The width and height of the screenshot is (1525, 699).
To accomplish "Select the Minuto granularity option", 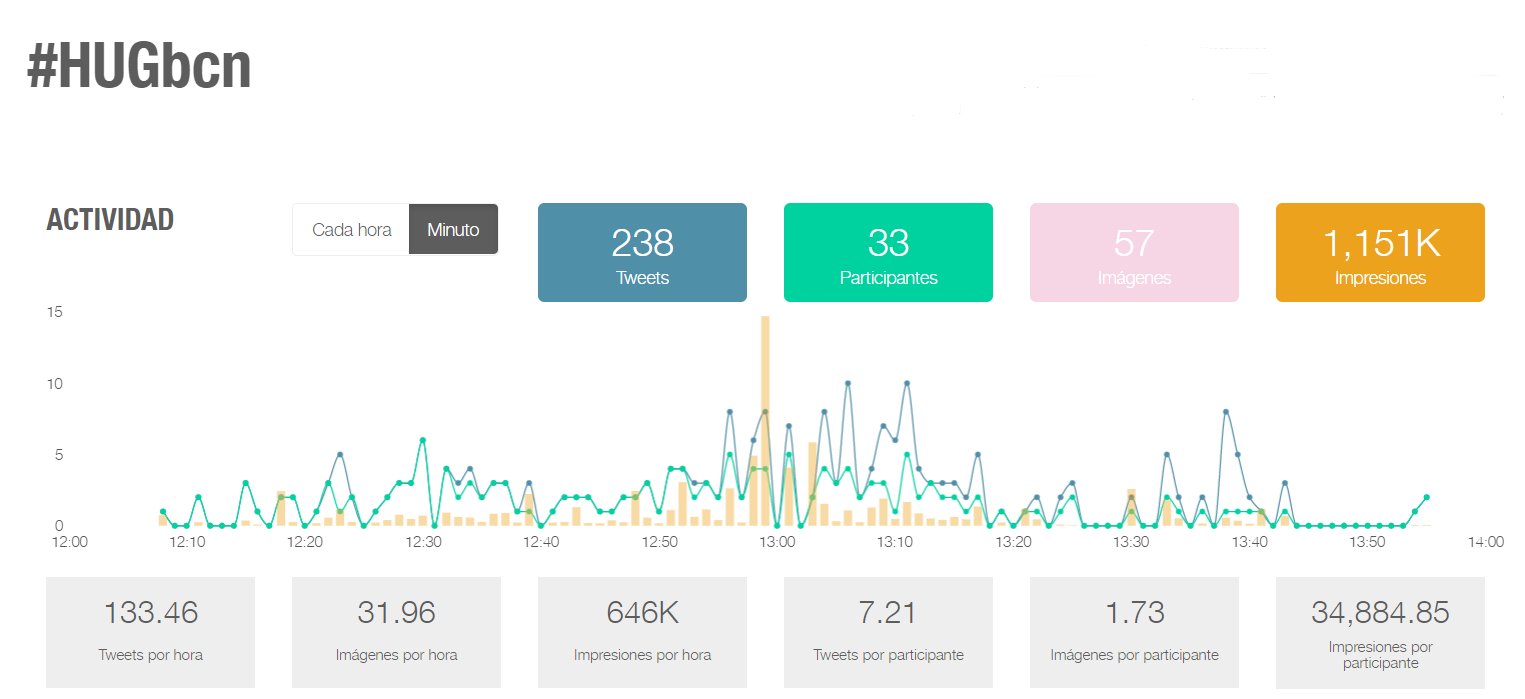I will coord(453,229).
